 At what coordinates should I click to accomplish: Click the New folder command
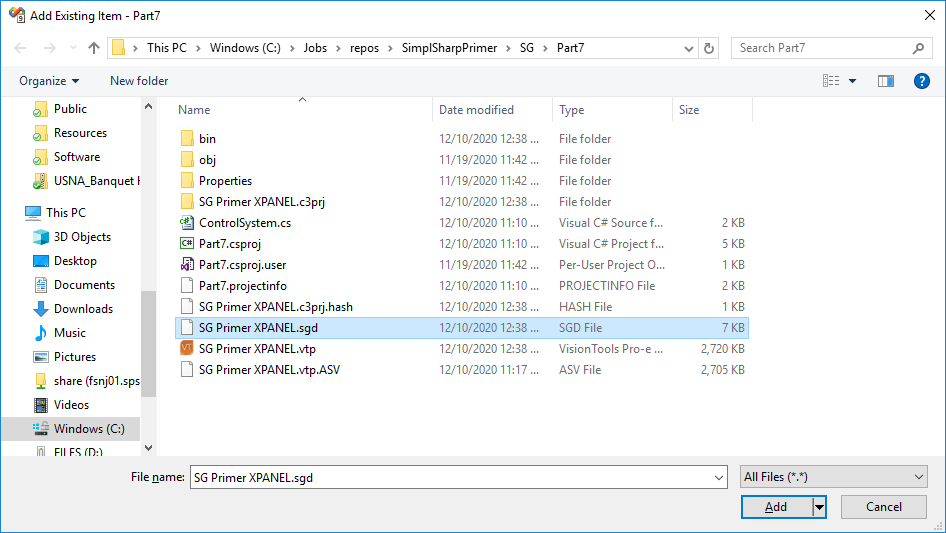coord(139,81)
